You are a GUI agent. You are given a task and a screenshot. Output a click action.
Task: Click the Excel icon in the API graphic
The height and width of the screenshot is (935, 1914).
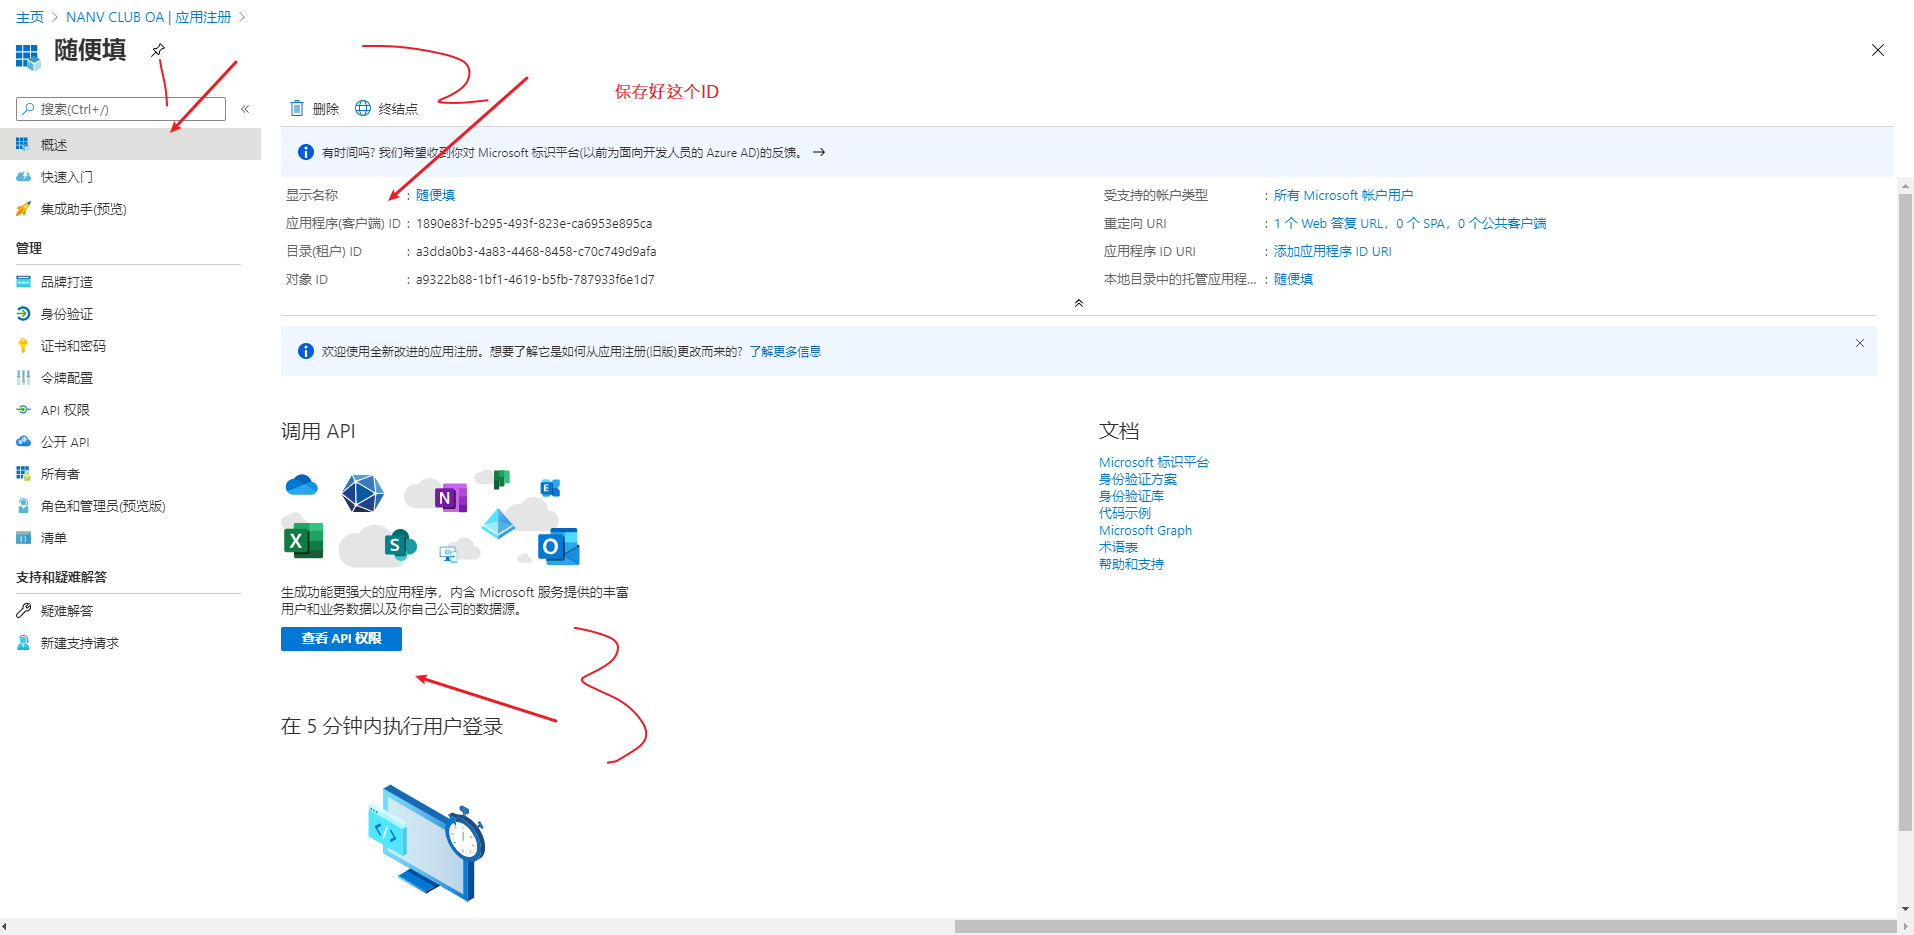303,541
